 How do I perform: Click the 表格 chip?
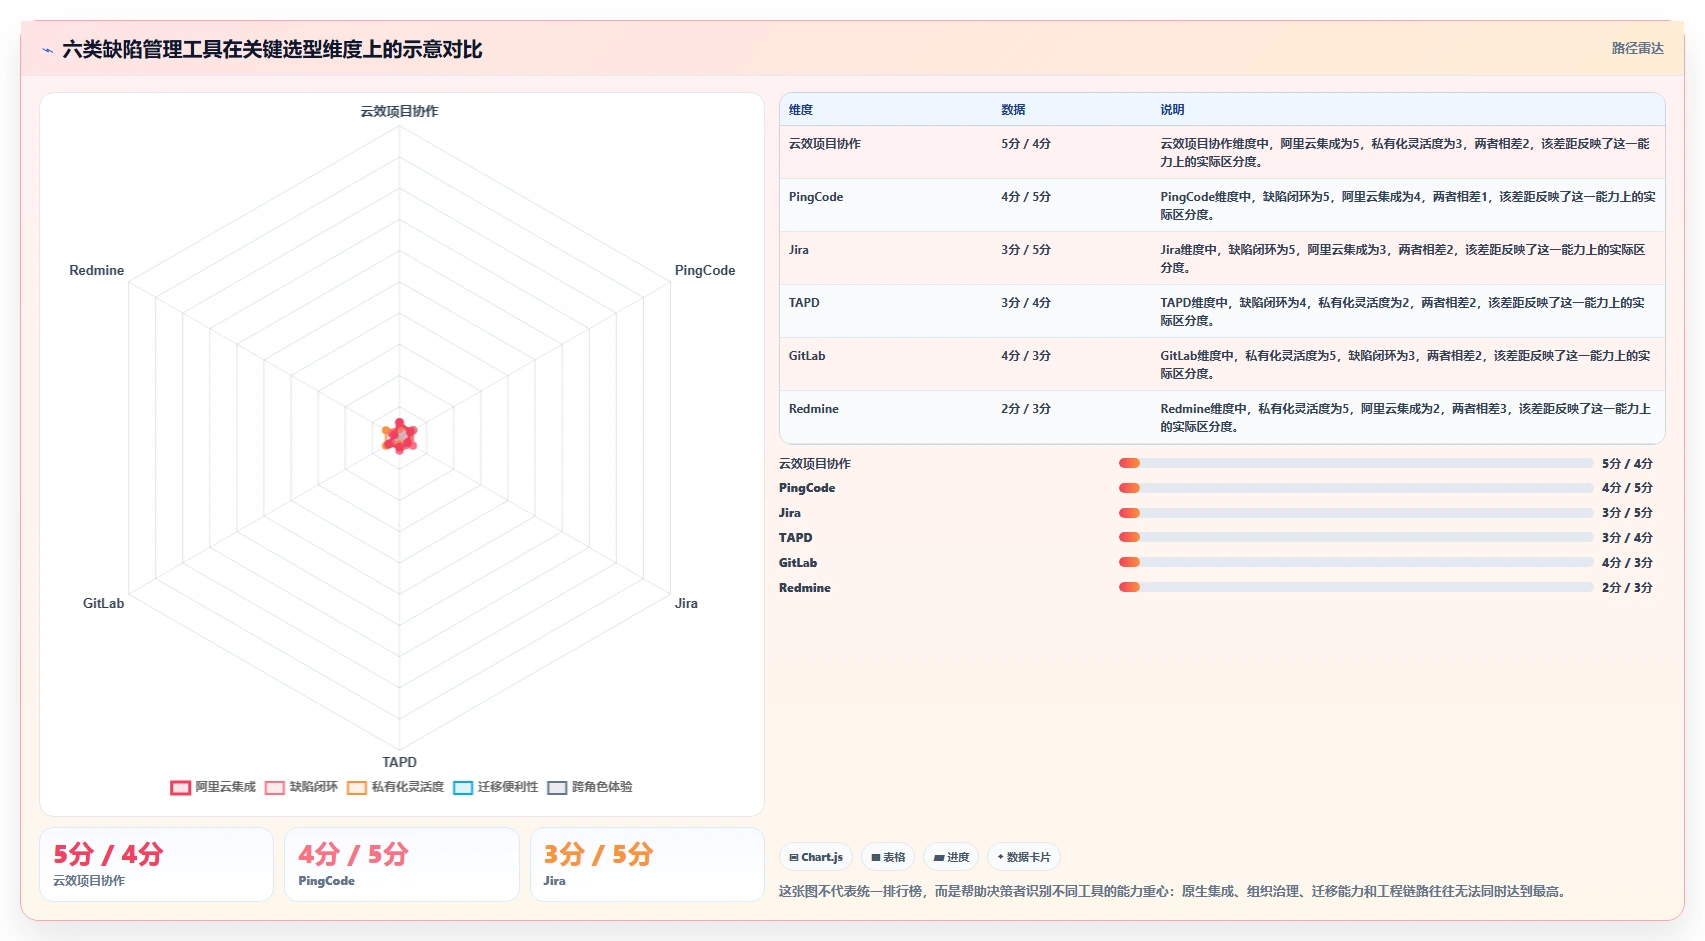(888, 857)
